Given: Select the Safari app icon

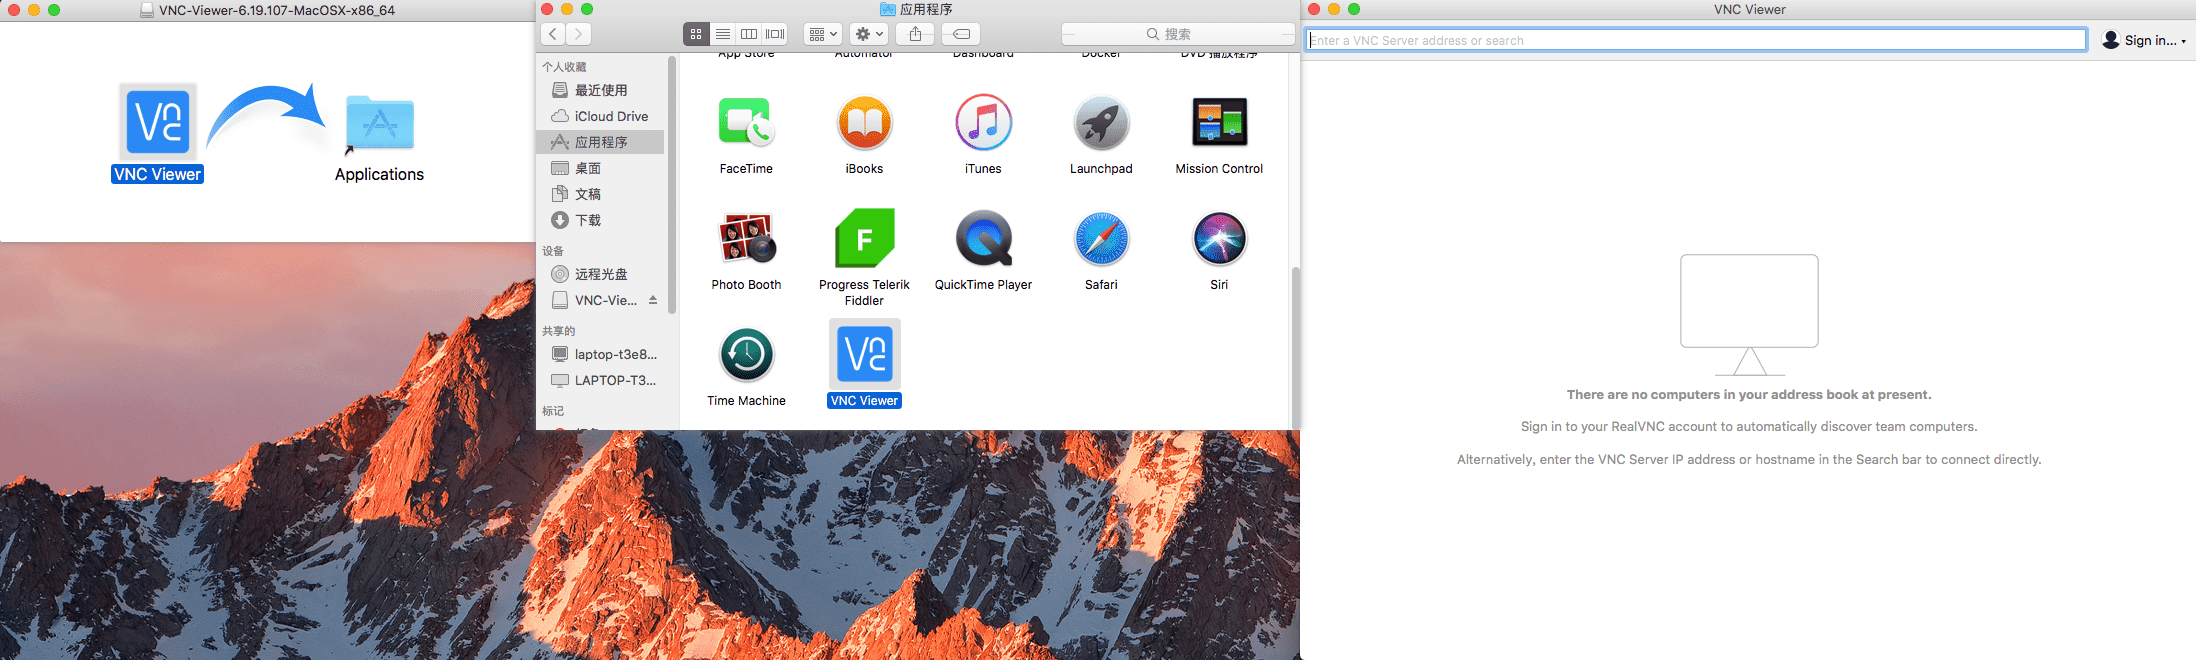Looking at the screenshot, I should coord(1101,239).
